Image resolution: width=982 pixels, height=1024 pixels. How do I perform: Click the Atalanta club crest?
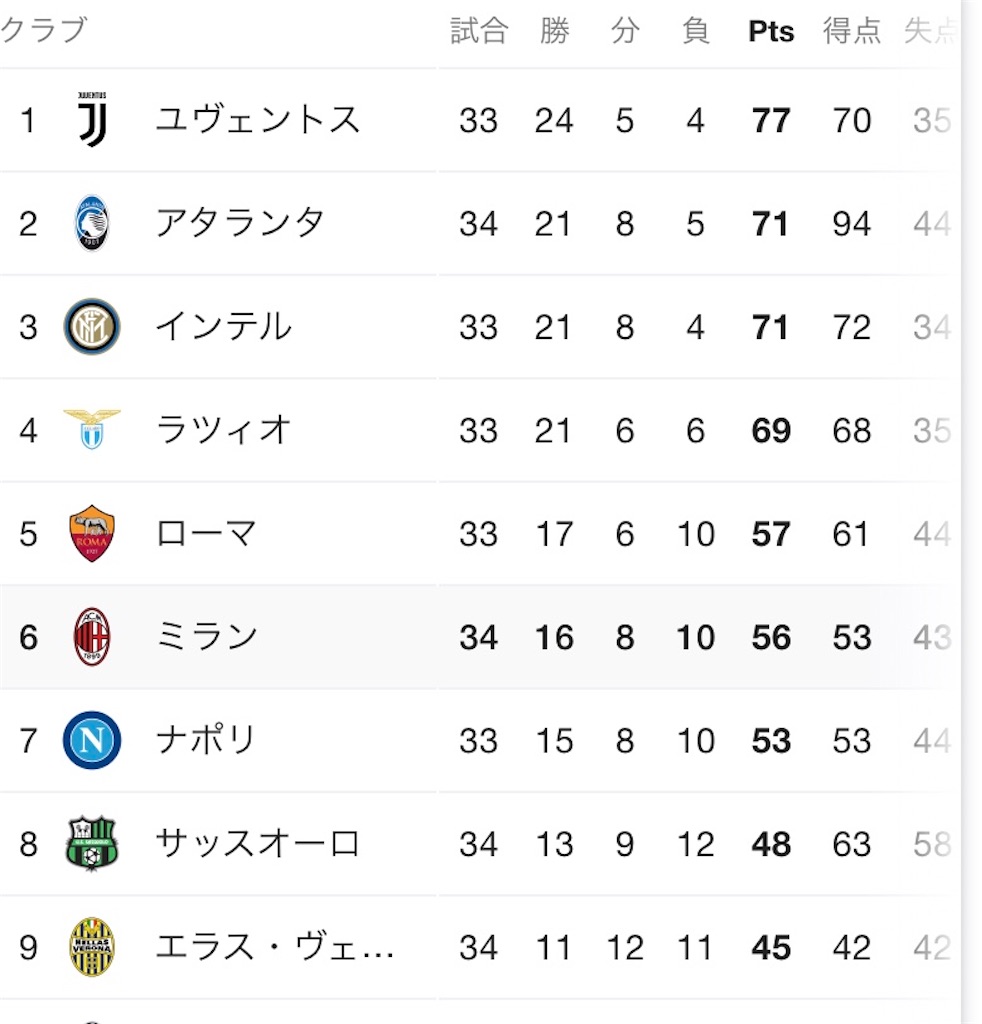(x=92, y=223)
